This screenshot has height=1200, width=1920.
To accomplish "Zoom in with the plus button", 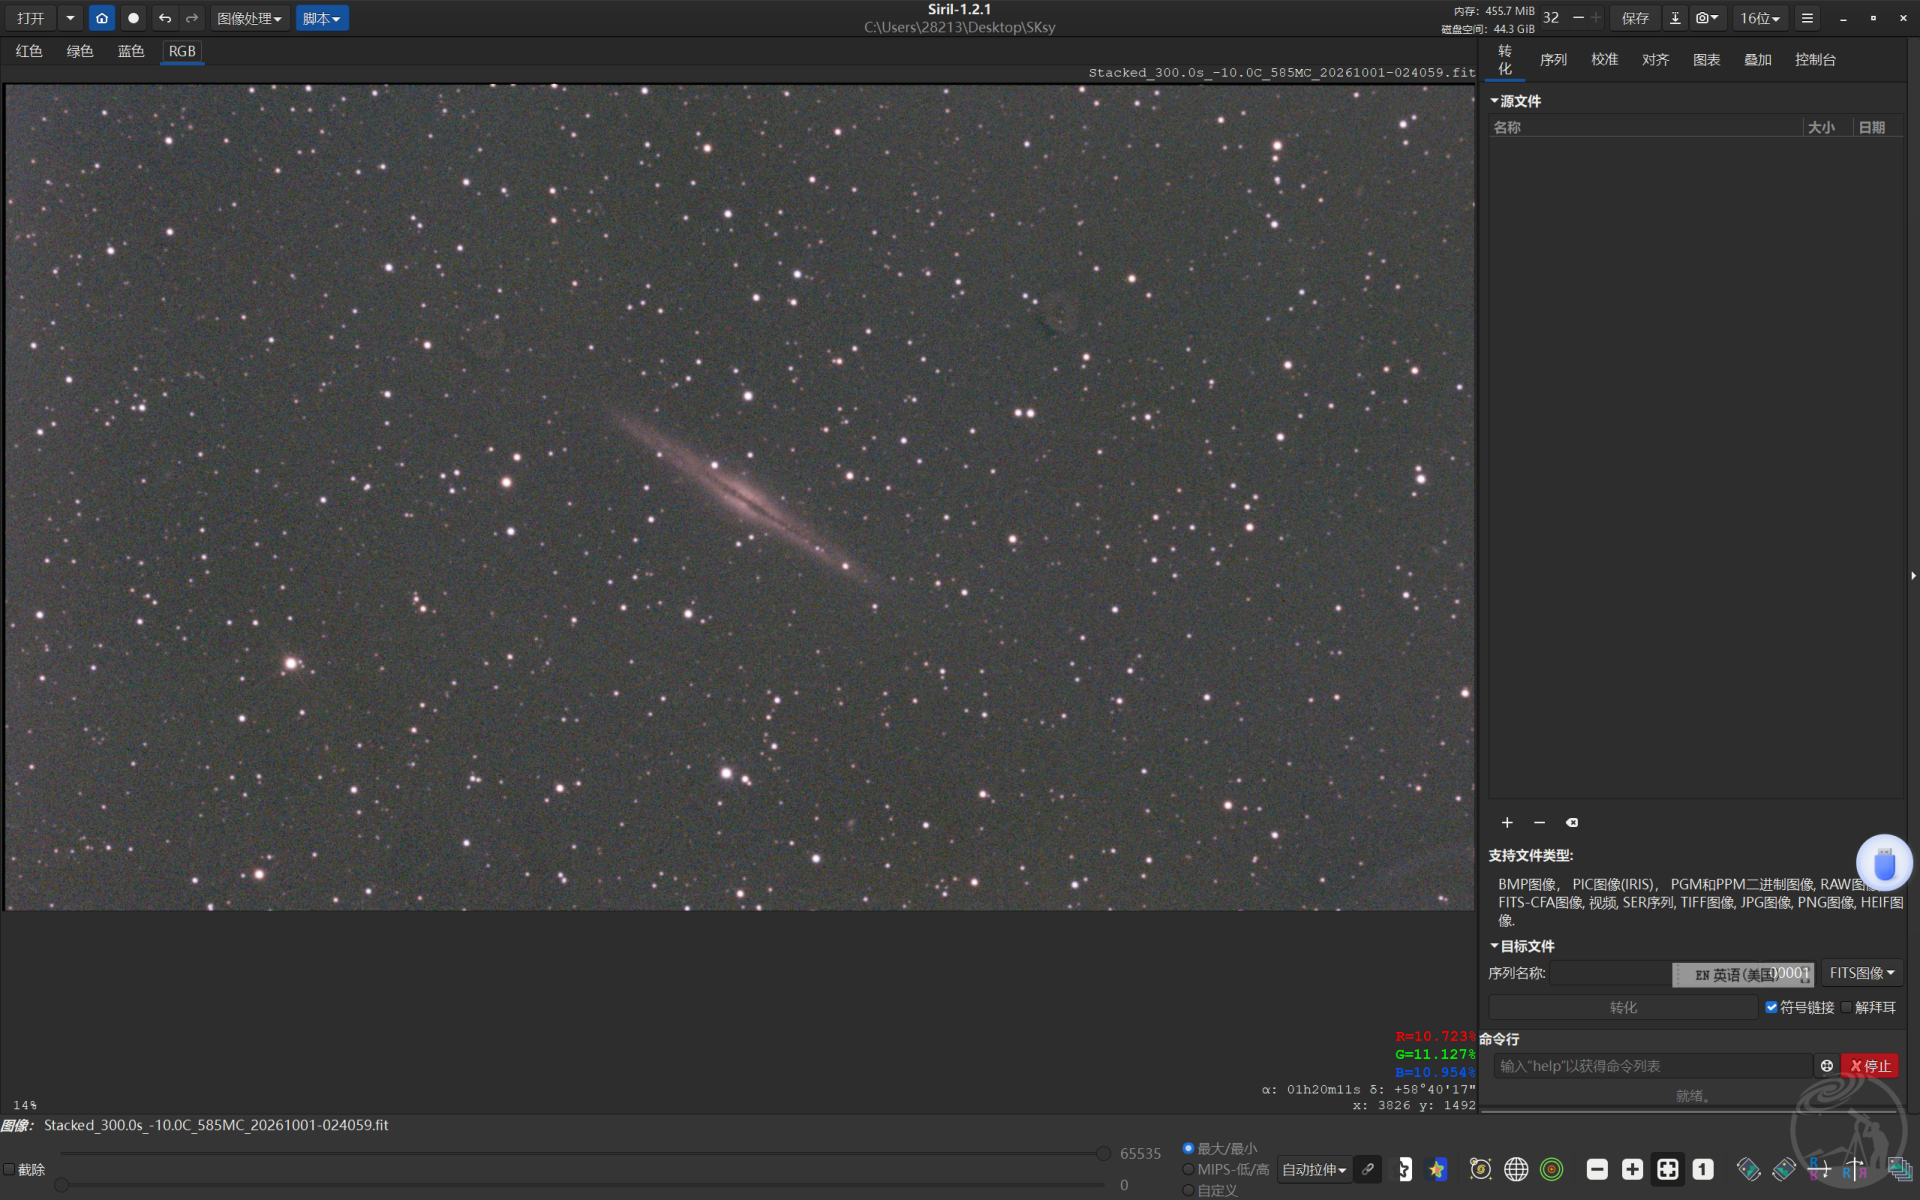I will (x=1632, y=1169).
